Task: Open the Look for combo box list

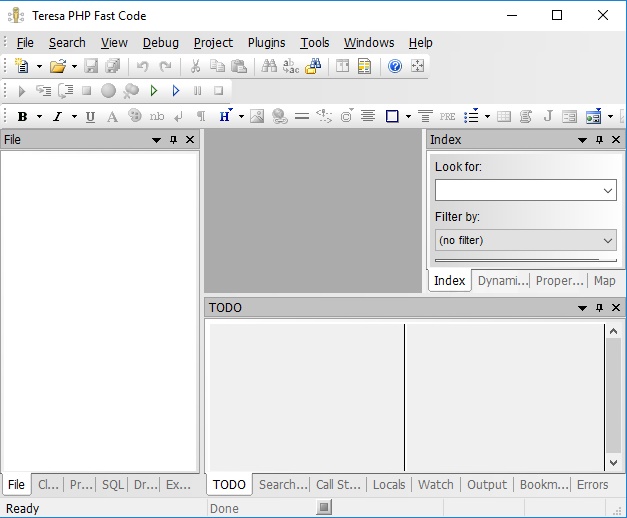Action: [x=608, y=190]
